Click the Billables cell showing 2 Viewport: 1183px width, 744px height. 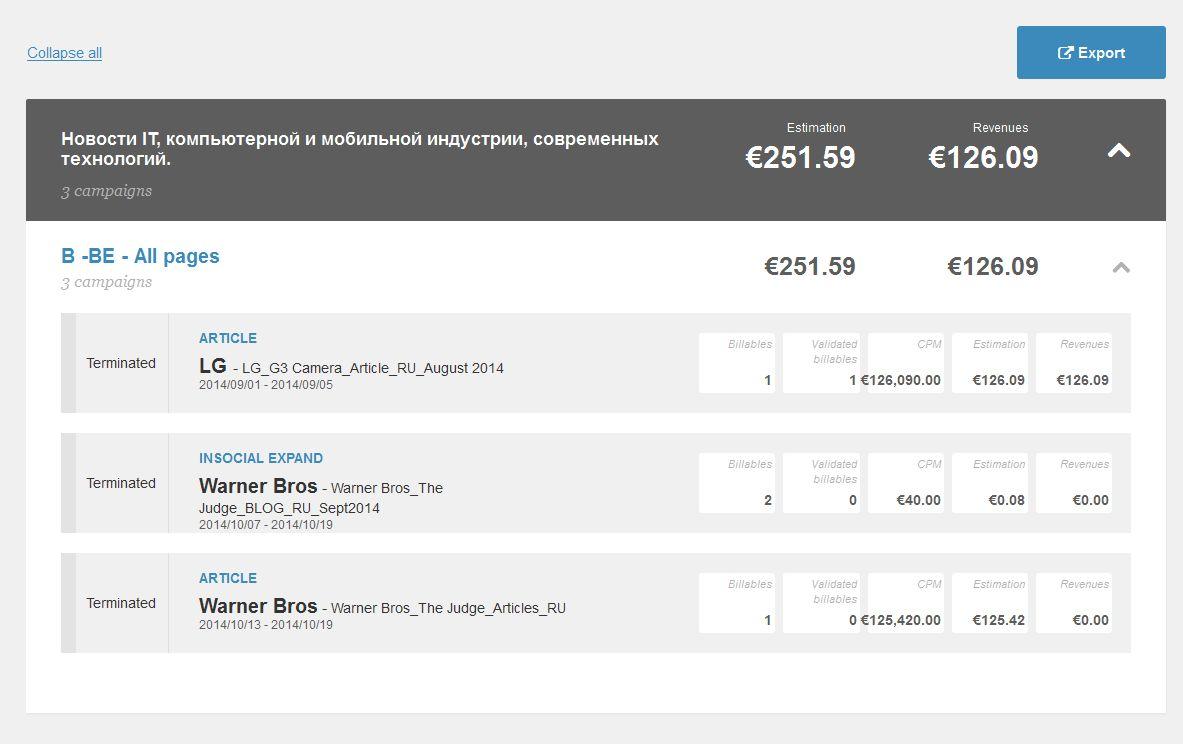(737, 483)
